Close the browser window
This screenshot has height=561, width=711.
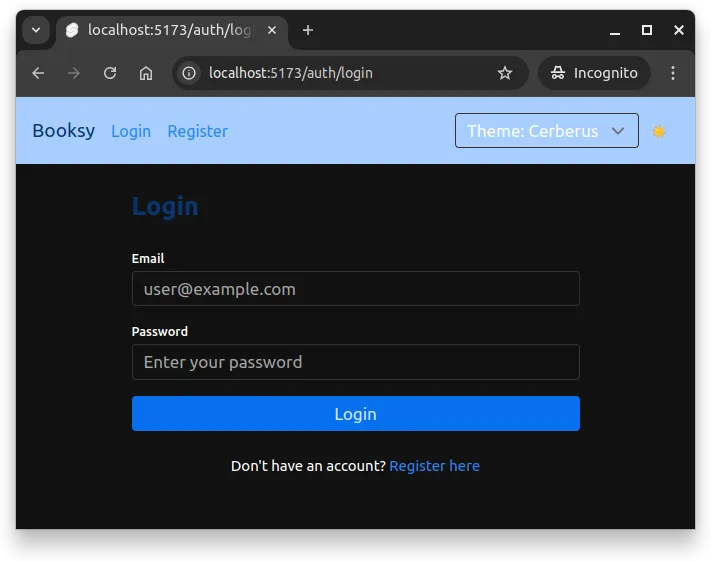click(x=679, y=30)
